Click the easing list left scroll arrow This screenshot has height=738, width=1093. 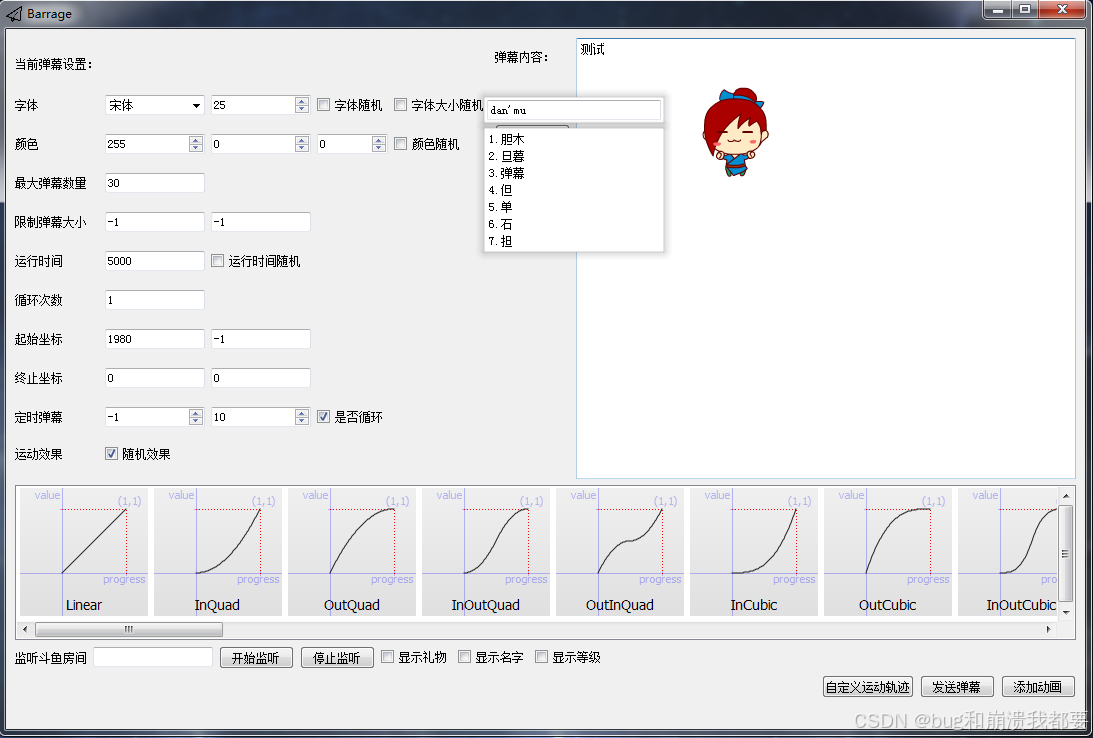25,629
